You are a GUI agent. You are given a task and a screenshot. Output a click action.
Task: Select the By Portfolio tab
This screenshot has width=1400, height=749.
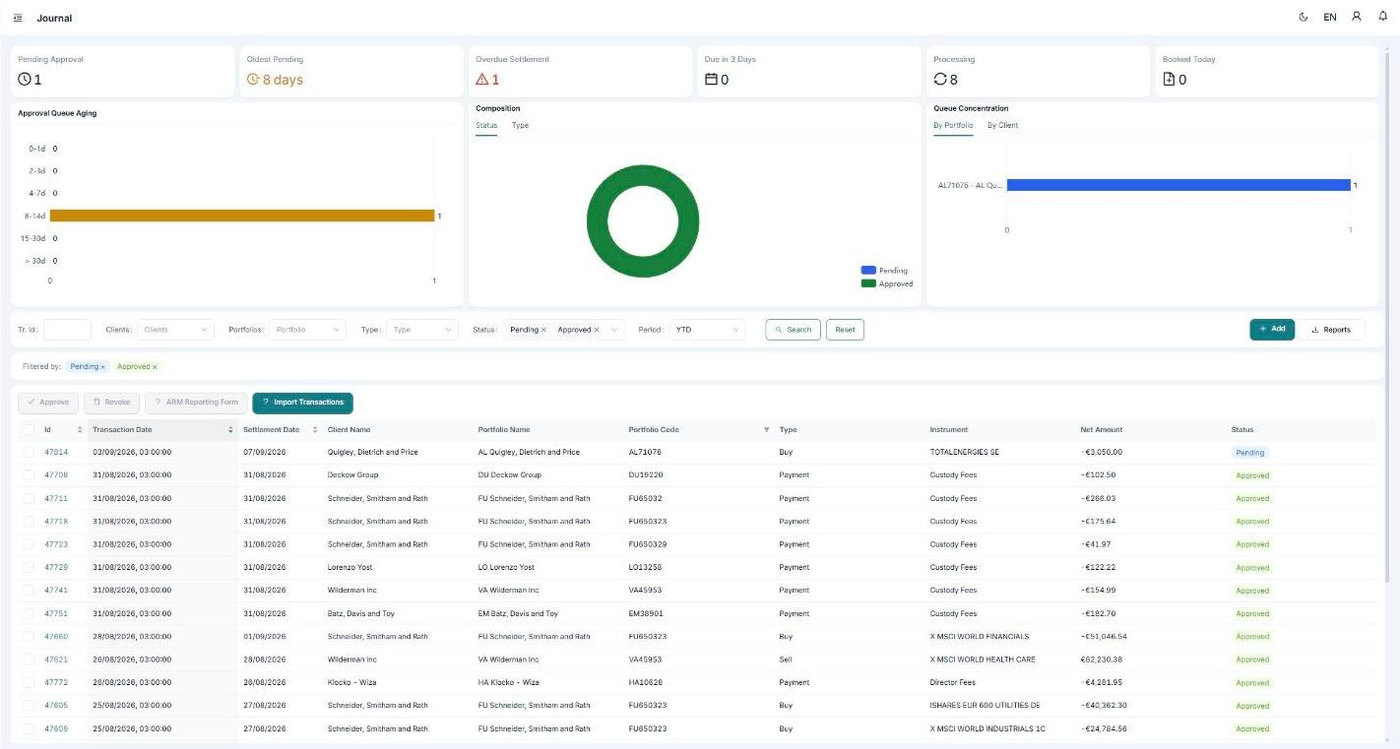pyautogui.click(x=953, y=125)
